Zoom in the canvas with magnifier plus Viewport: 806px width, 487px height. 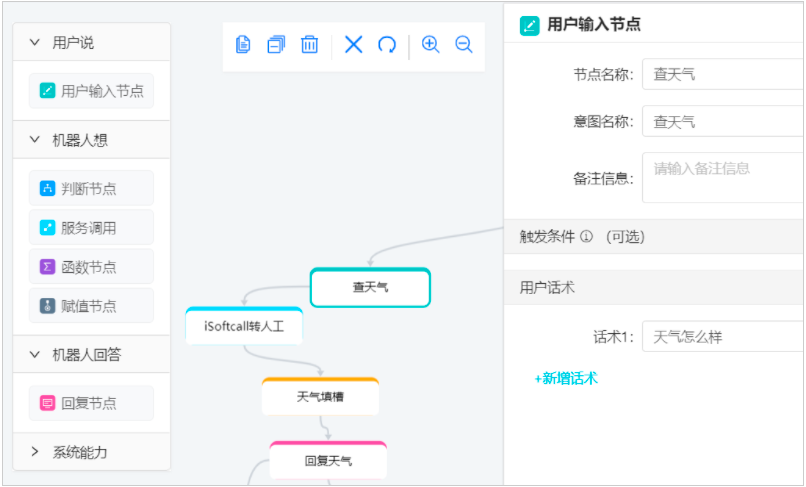pos(431,44)
